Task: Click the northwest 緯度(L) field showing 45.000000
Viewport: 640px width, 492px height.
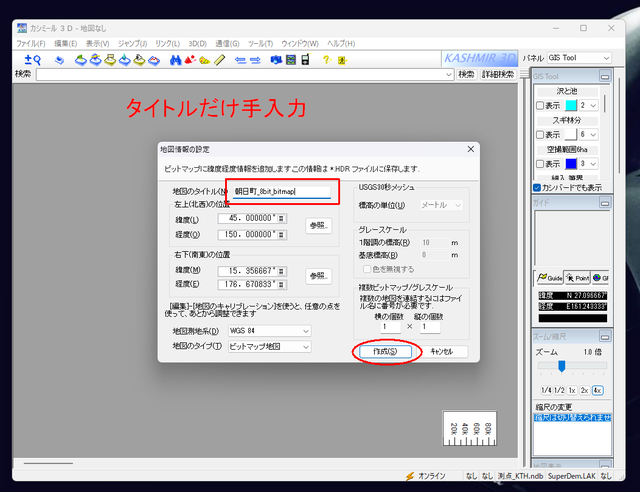Action: [252, 218]
